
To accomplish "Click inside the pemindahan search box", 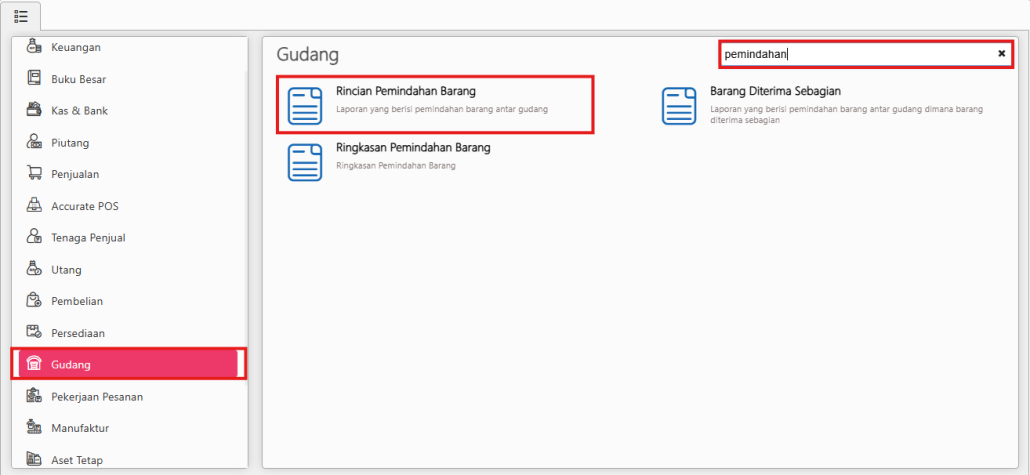I will coord(855,54).
